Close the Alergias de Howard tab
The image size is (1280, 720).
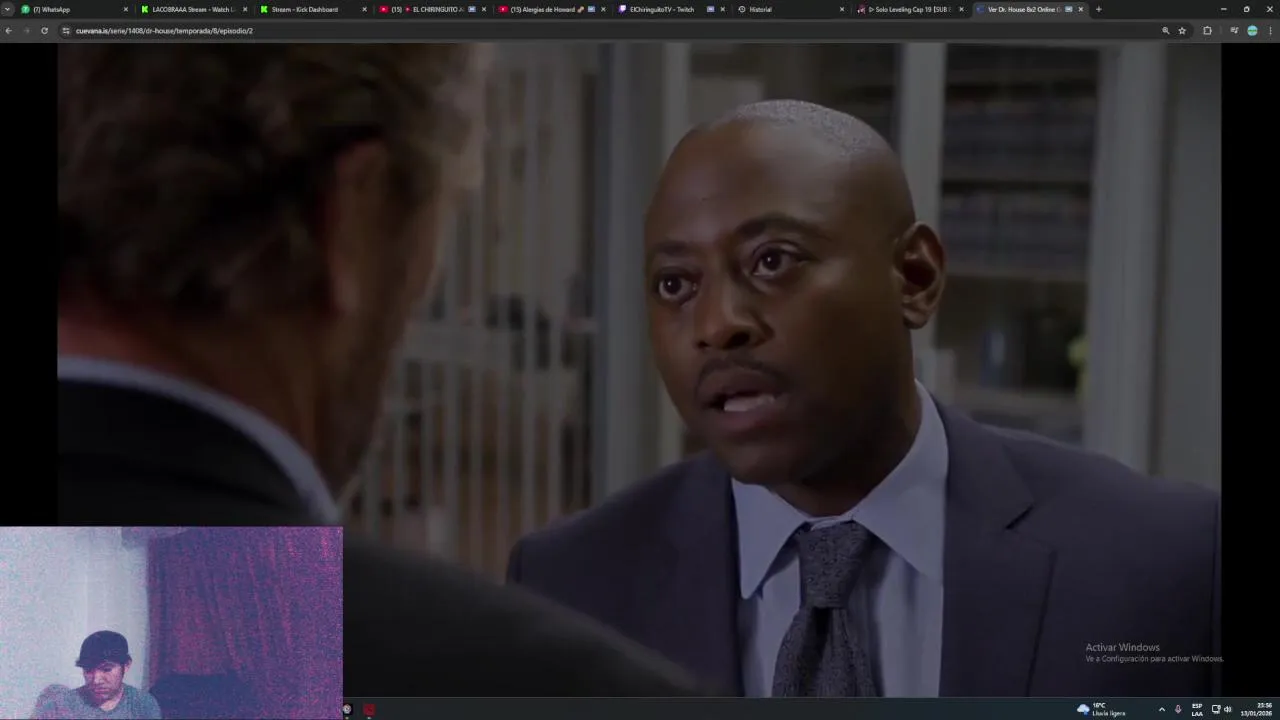pos(603,9)
